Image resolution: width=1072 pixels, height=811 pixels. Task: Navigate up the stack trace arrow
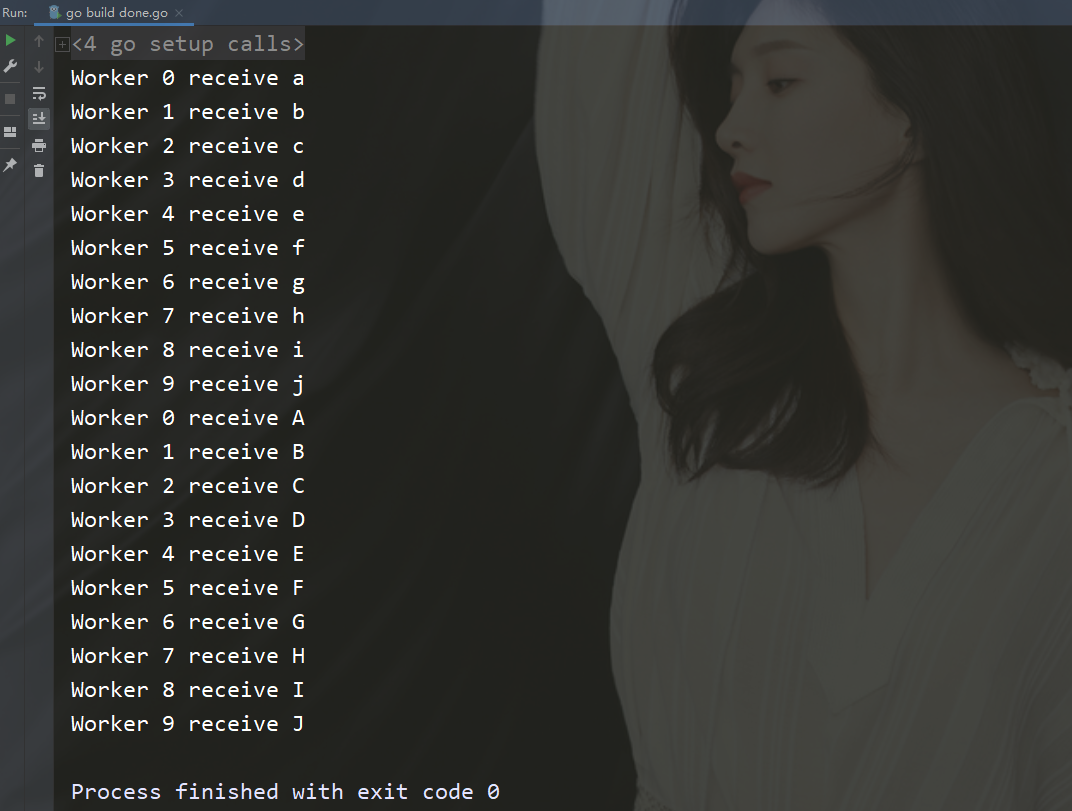(39, 42)
